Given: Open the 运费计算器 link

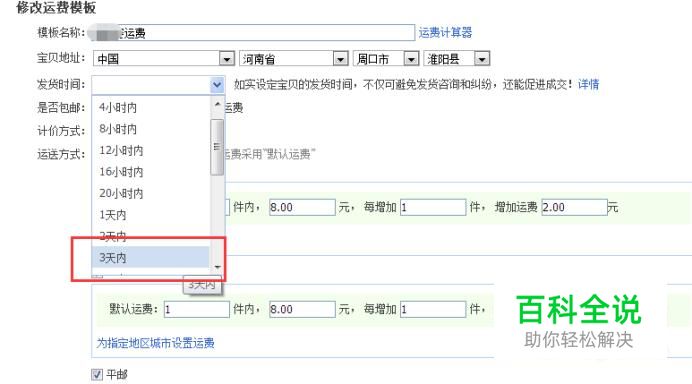Looking at the screenshot, I should [x=445, y=32].
